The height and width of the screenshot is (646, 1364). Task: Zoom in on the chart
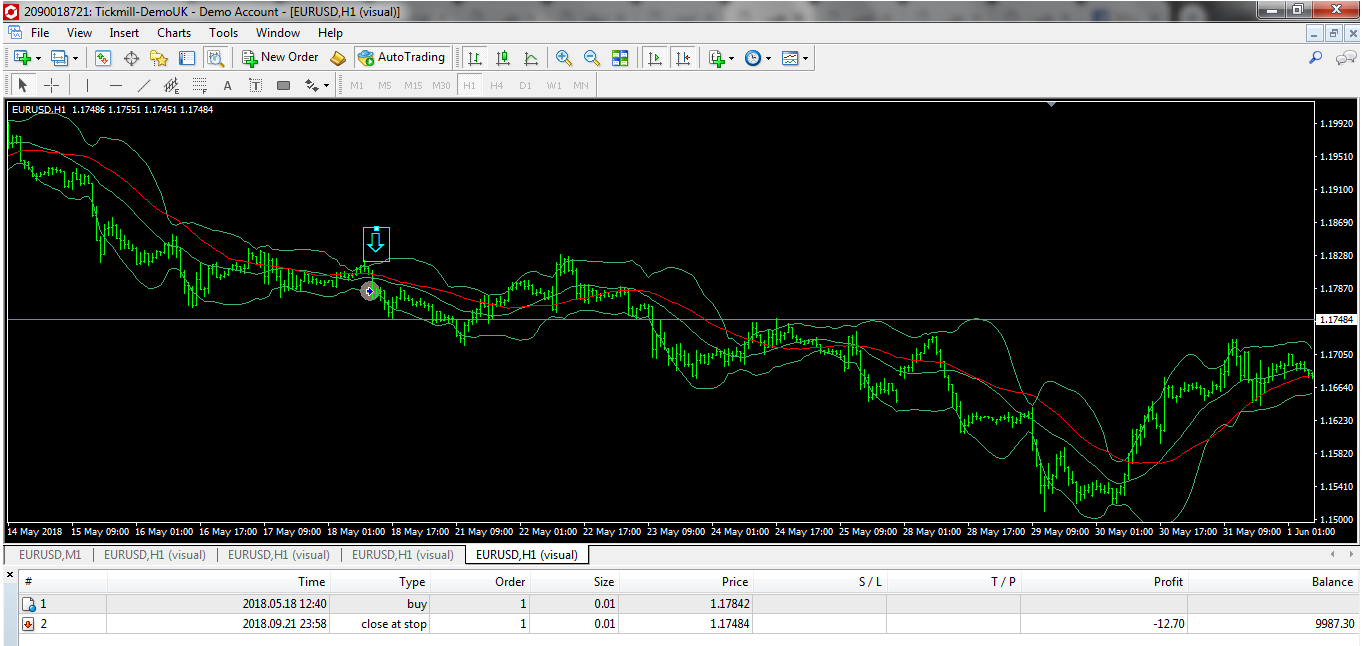click(x=564, y=58)
